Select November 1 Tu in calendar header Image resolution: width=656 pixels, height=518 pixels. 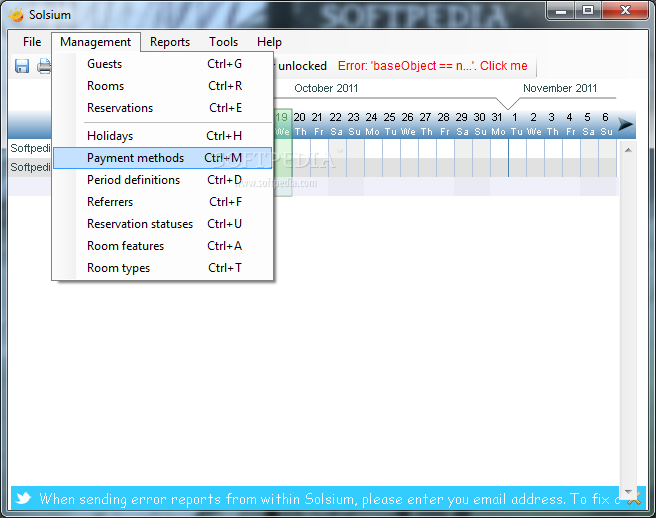point(516,124)
